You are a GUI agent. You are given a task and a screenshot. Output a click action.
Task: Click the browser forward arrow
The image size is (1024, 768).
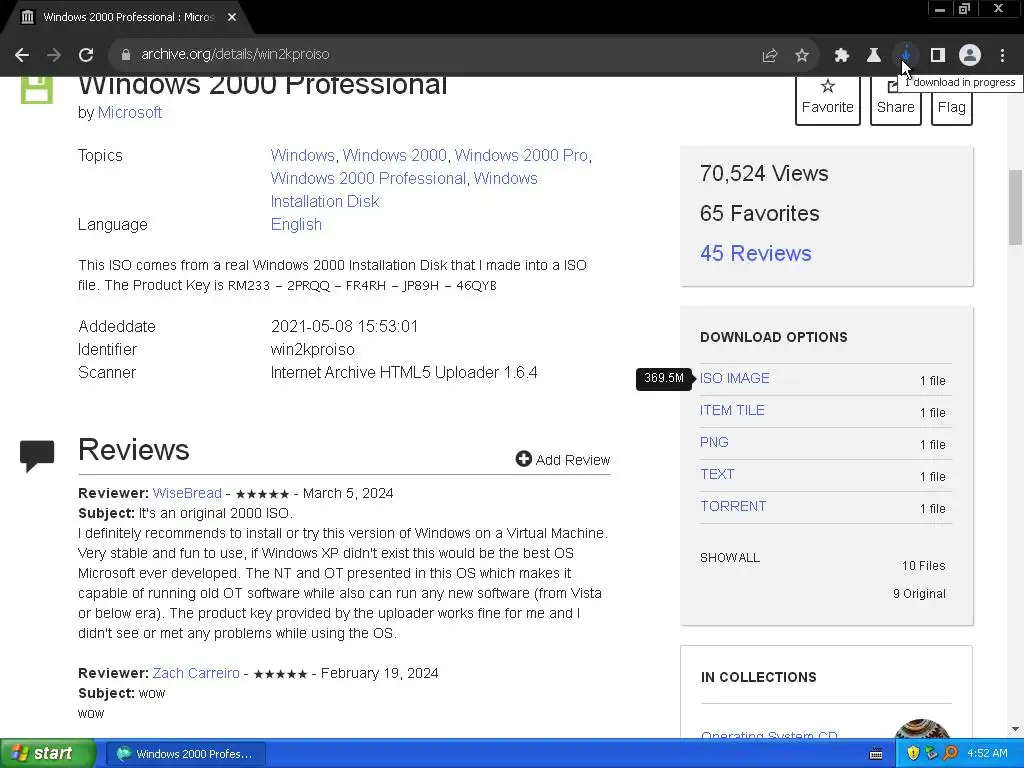[54, 55]
